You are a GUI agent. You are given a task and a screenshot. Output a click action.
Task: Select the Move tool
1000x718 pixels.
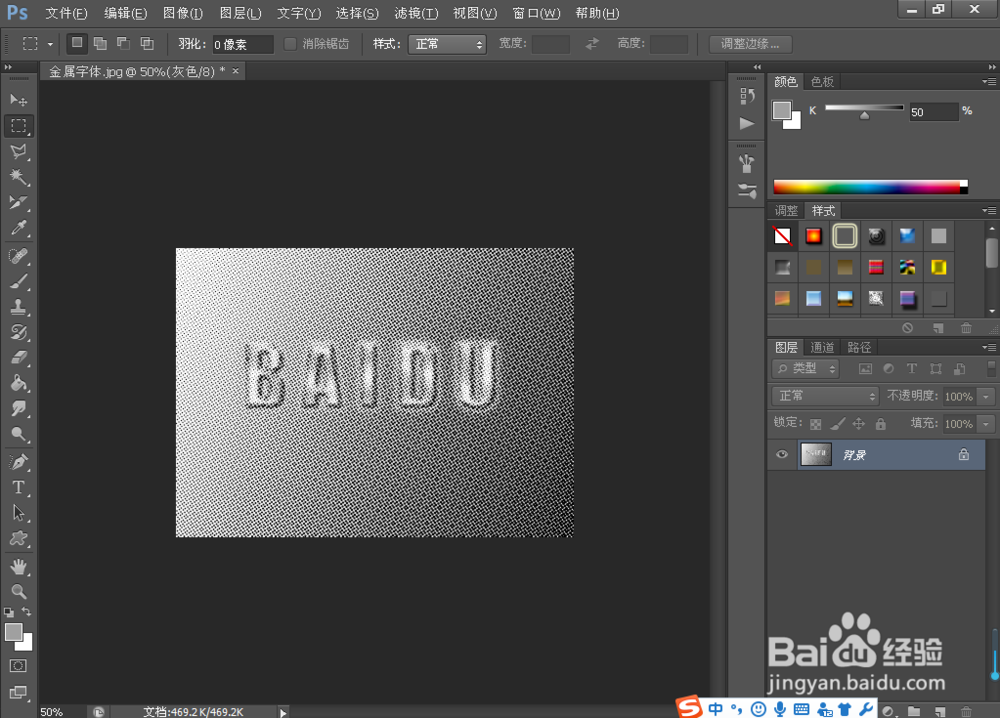coord(18,100)
